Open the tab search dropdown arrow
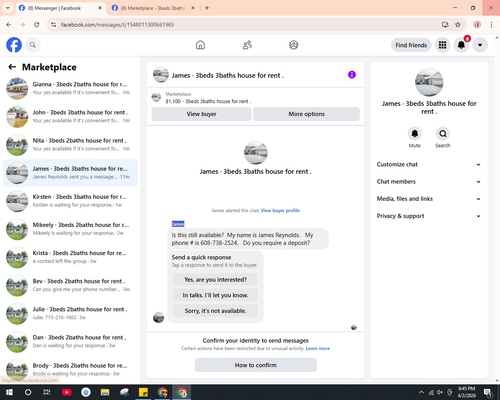This screenshot has width=500, height=400. pyautogui.click(x=8, y=8)
